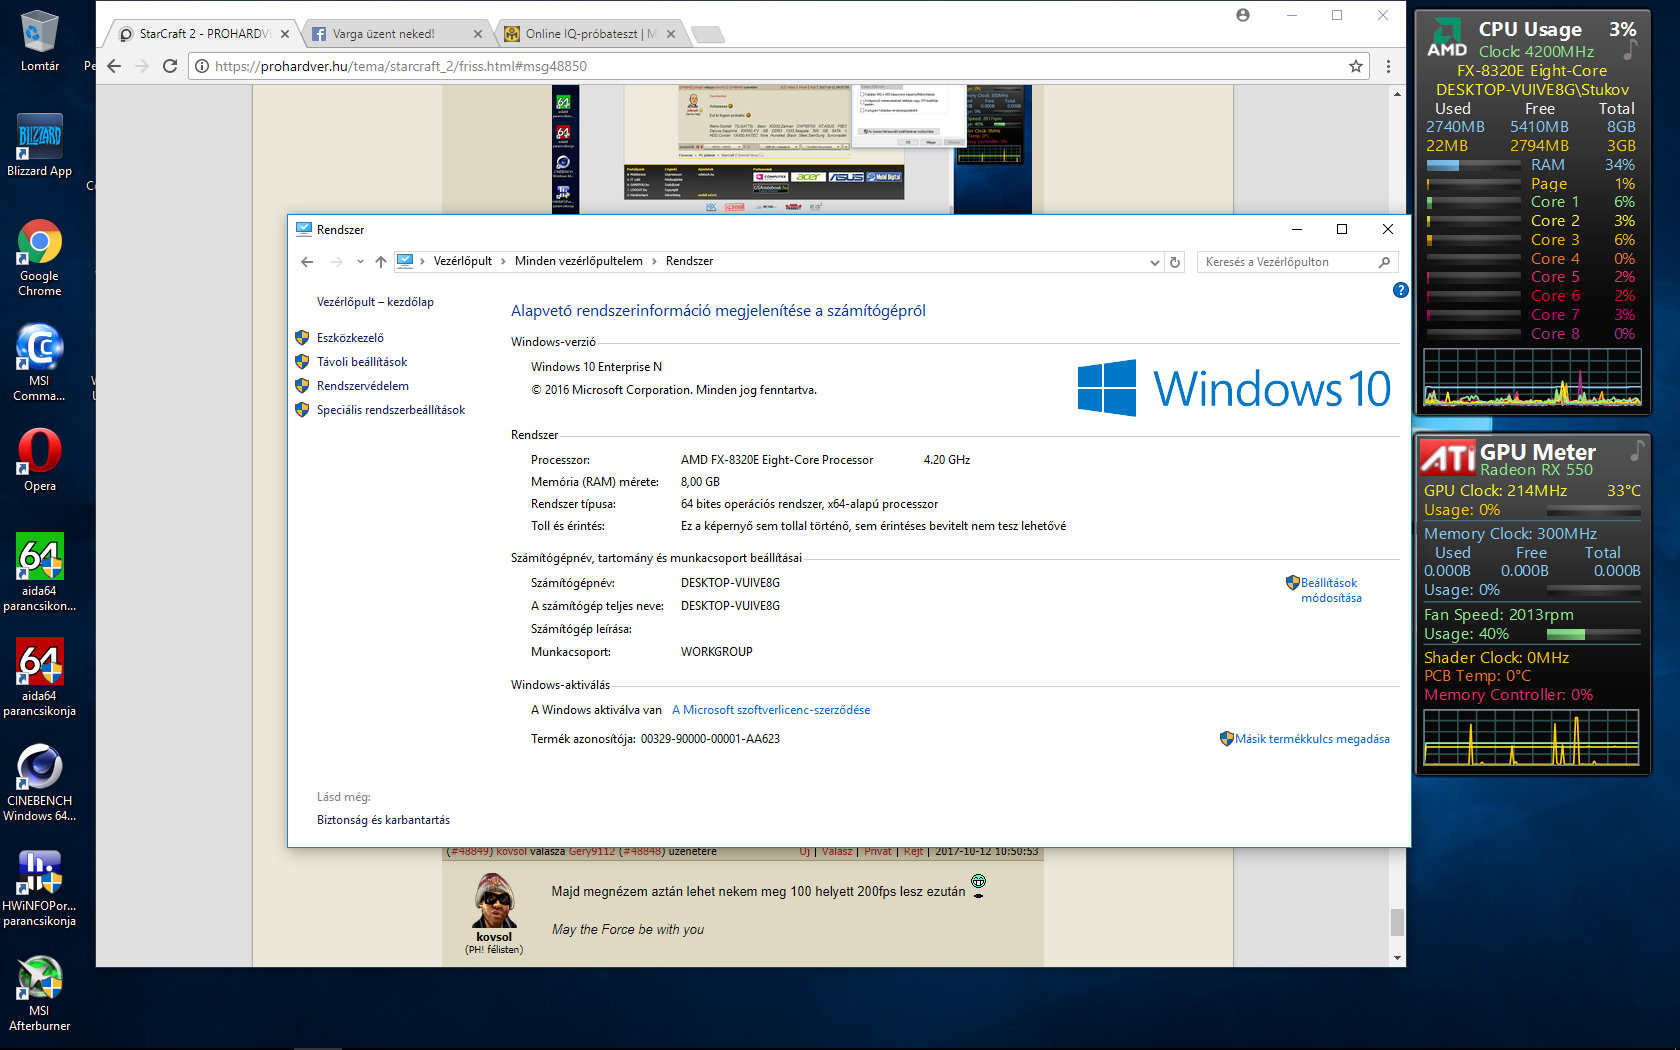Select the MSI Command Center desktop icon

tap(39, 363)
